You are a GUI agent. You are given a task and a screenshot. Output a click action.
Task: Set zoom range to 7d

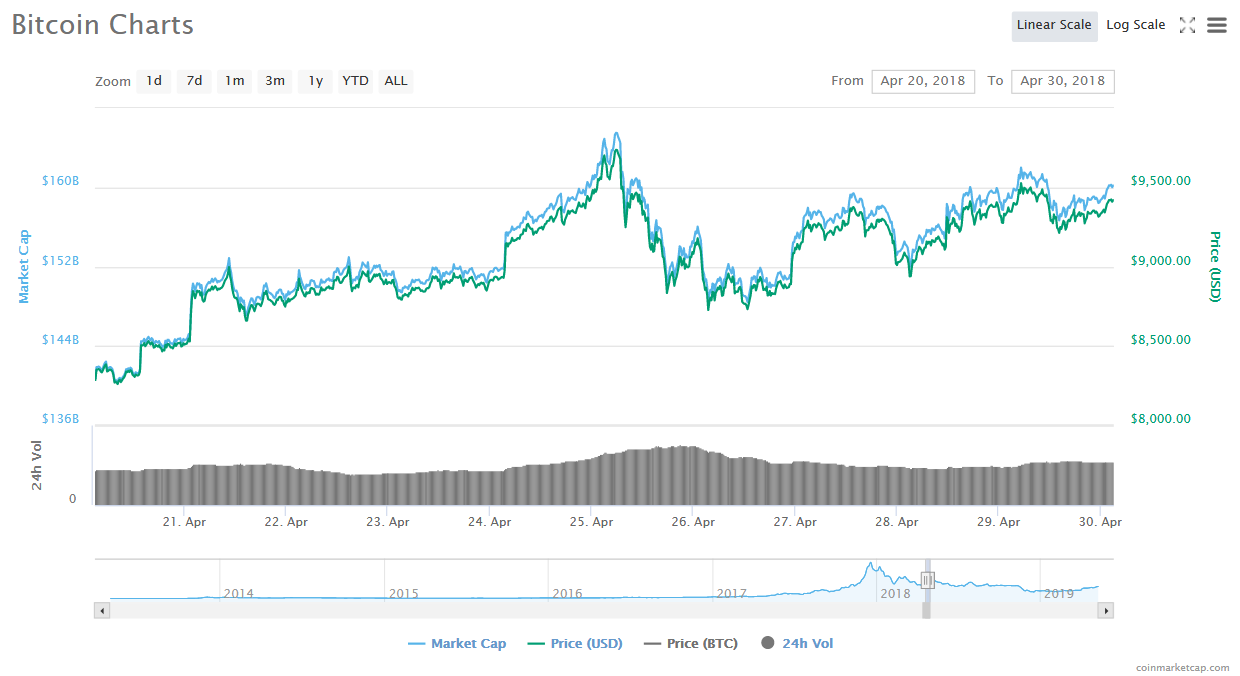[194, 81]
